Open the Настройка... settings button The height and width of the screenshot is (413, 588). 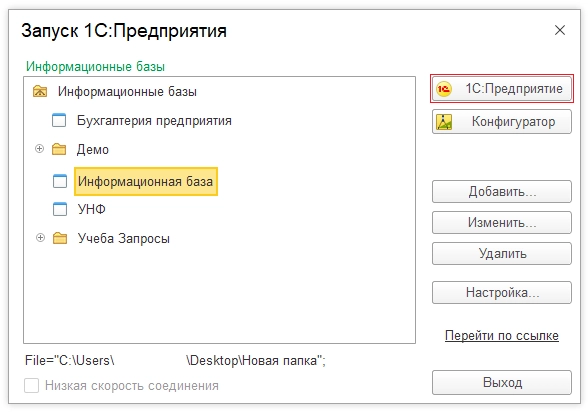point(502,293)
